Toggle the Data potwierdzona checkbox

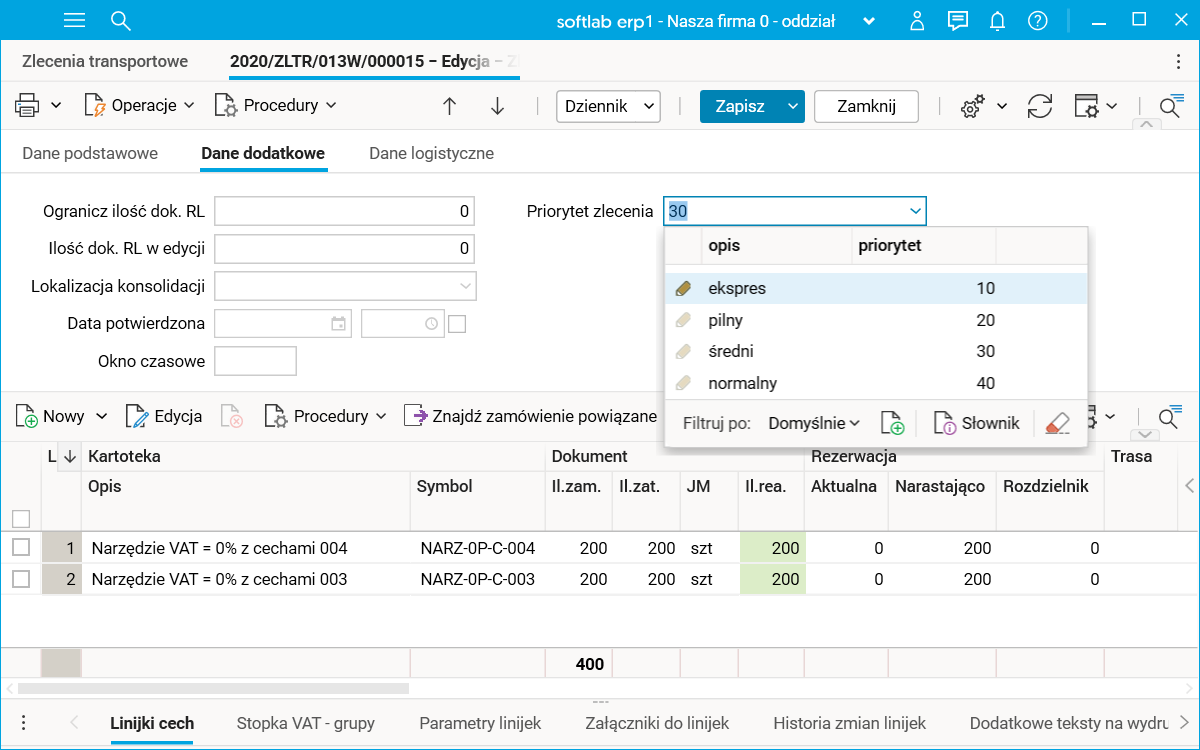pyautogui.click(x=457, y=324)
